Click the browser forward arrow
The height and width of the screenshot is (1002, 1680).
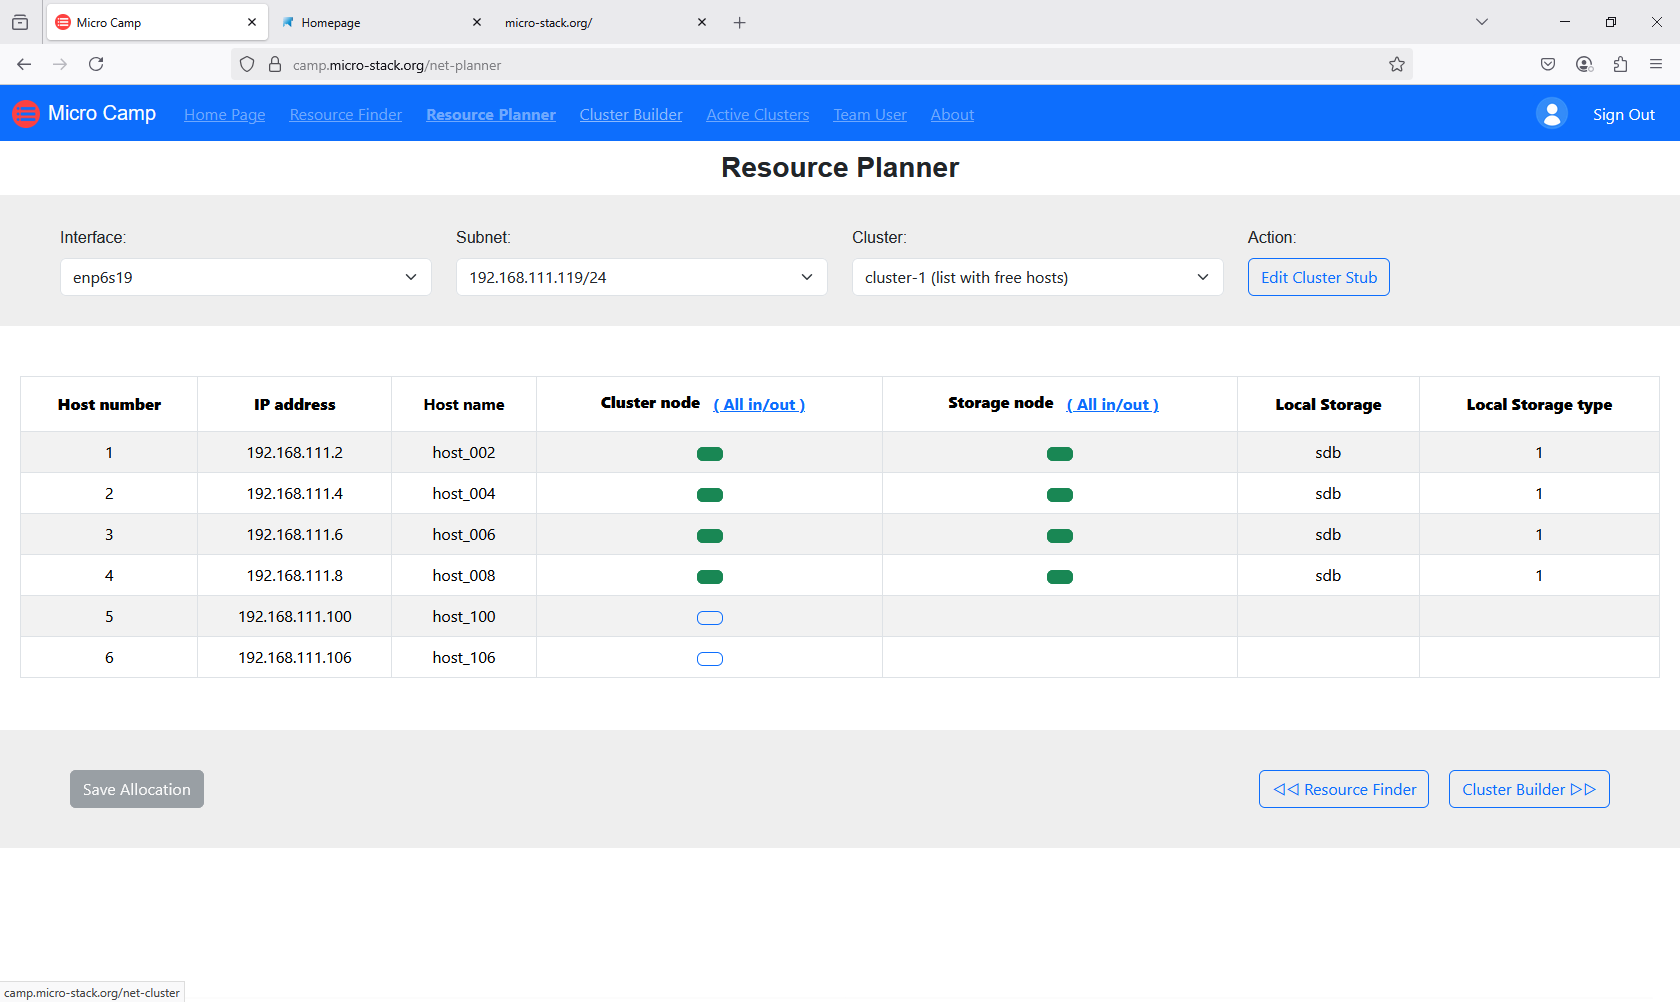60,64
